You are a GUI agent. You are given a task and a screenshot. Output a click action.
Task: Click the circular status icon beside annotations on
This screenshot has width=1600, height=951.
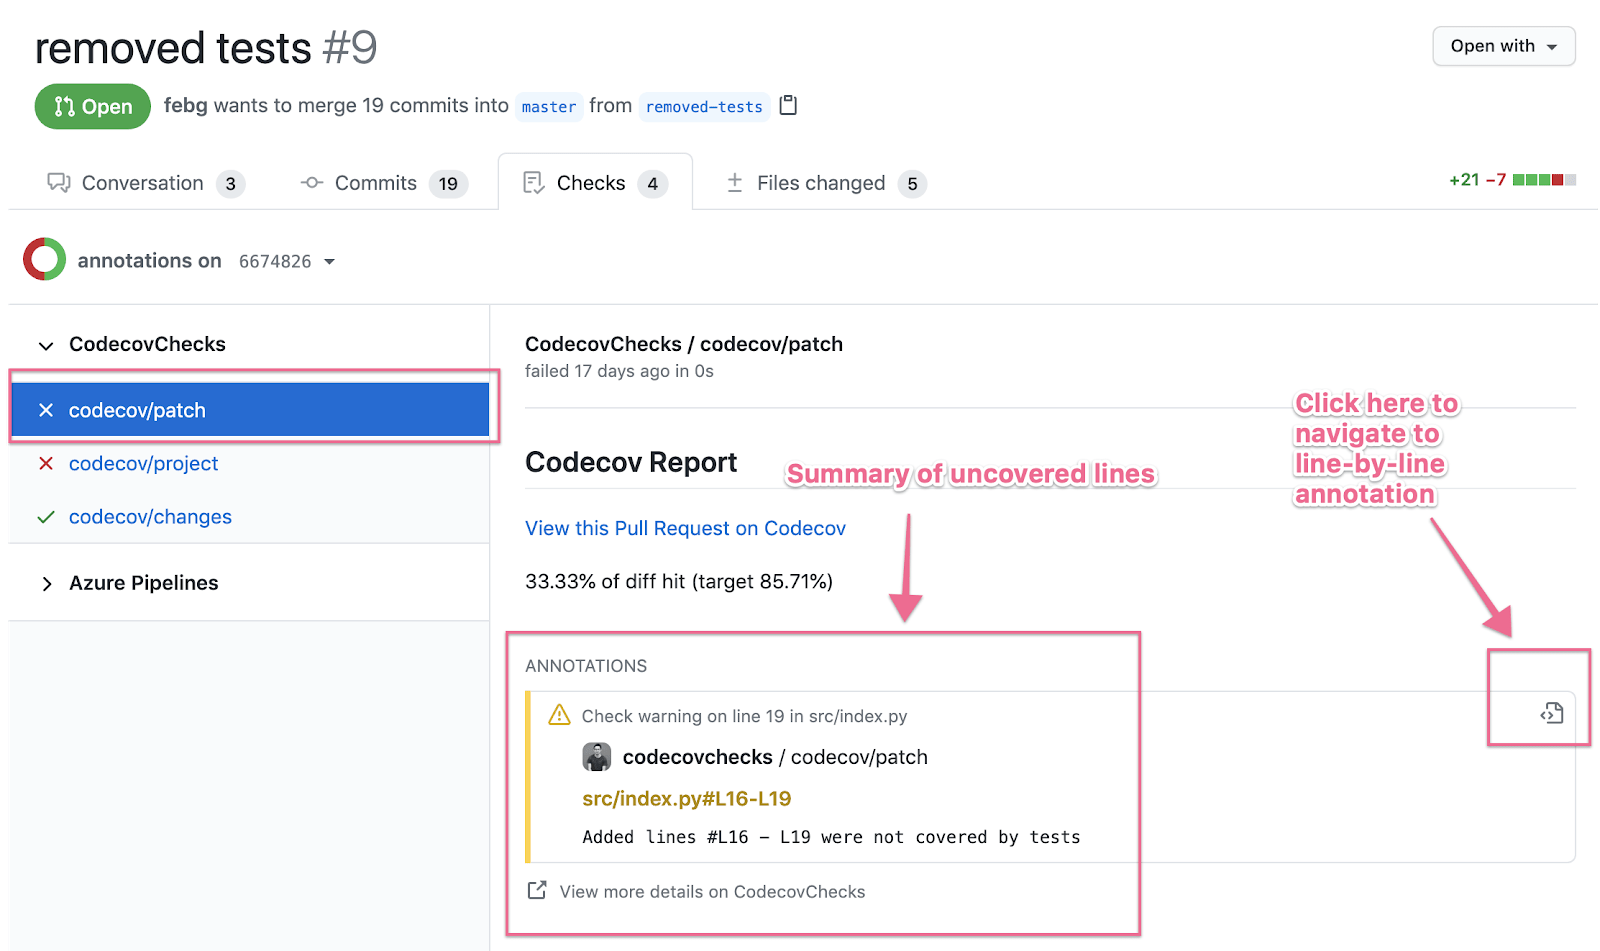tap(44, 259)
